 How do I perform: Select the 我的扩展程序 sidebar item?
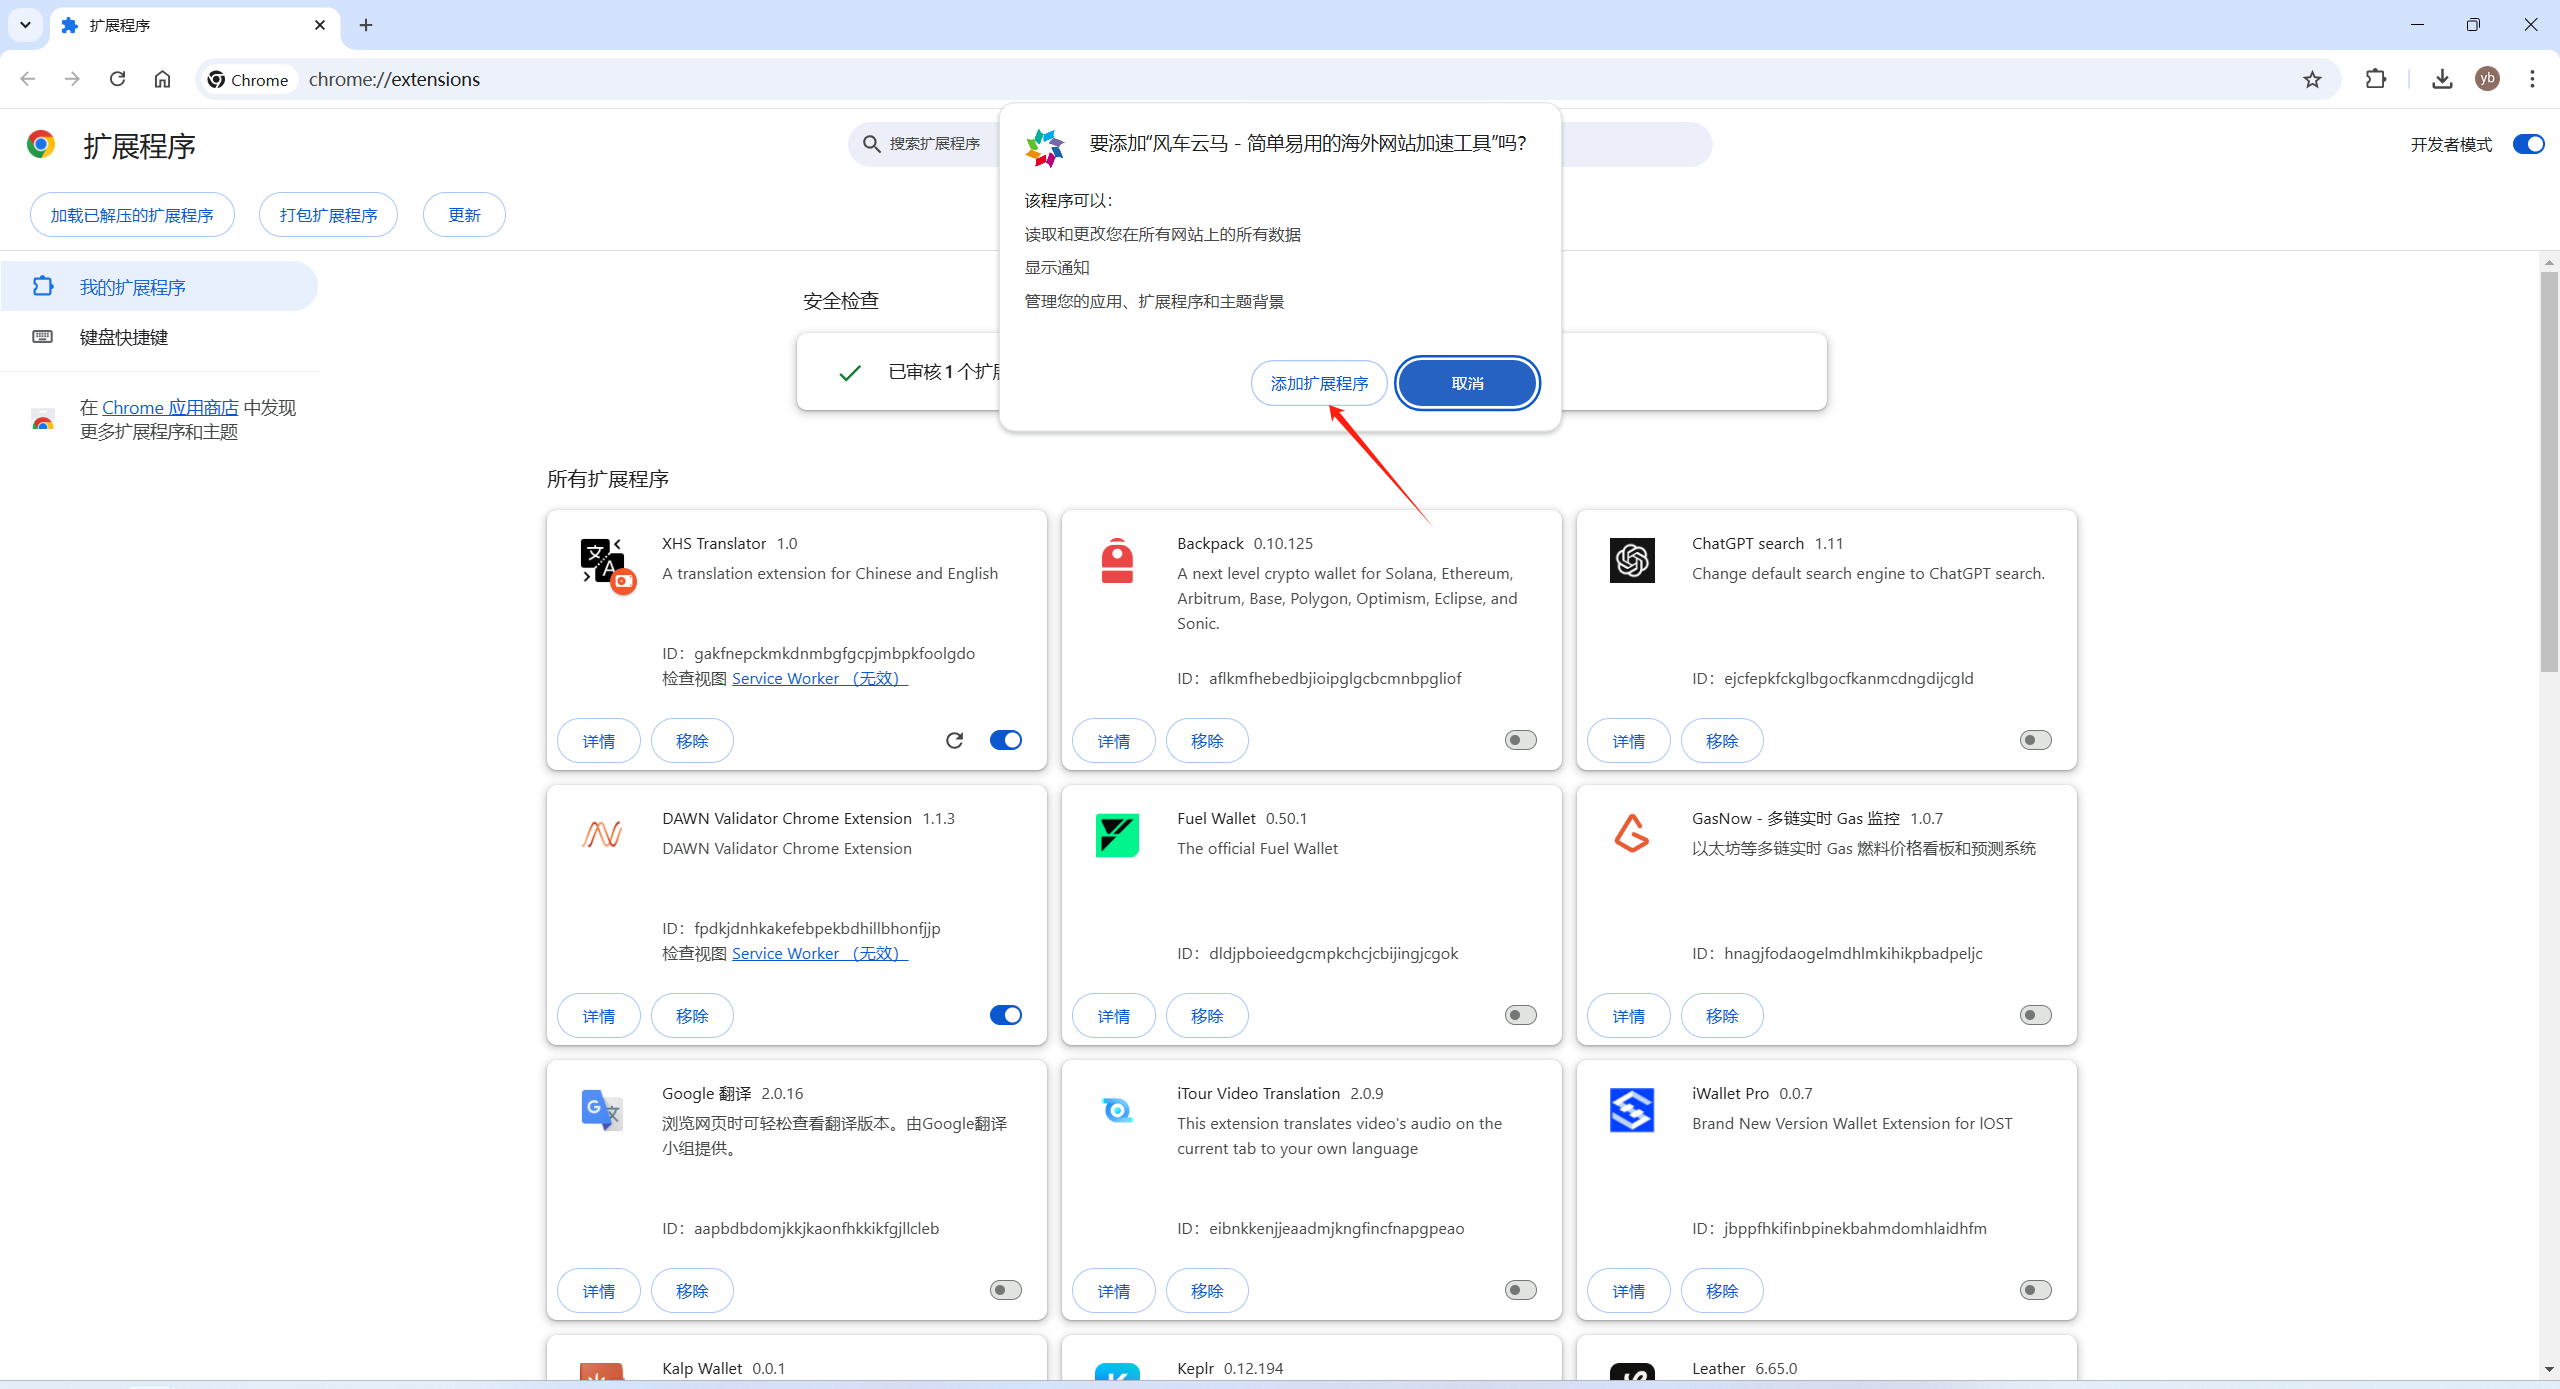tap(132, 287)
